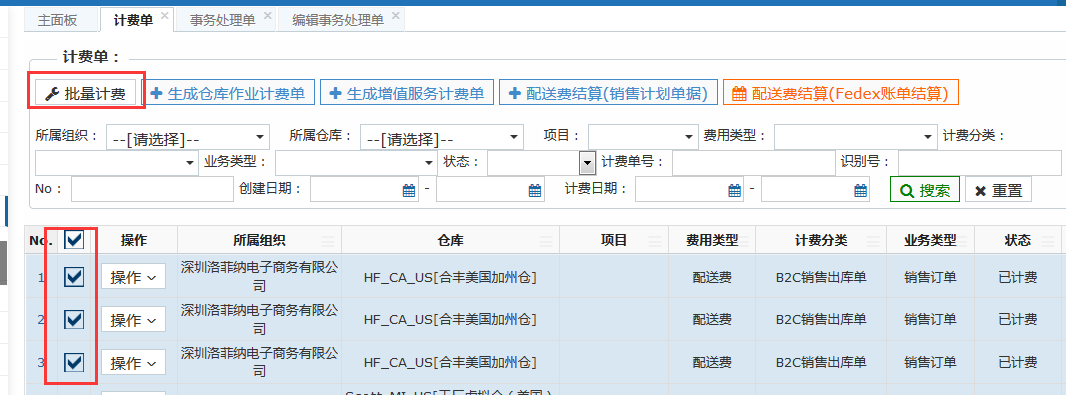Uncheck the checkbox in row 3
Viewport: 1066px width, 395px height.
click(x=73, y=362)
